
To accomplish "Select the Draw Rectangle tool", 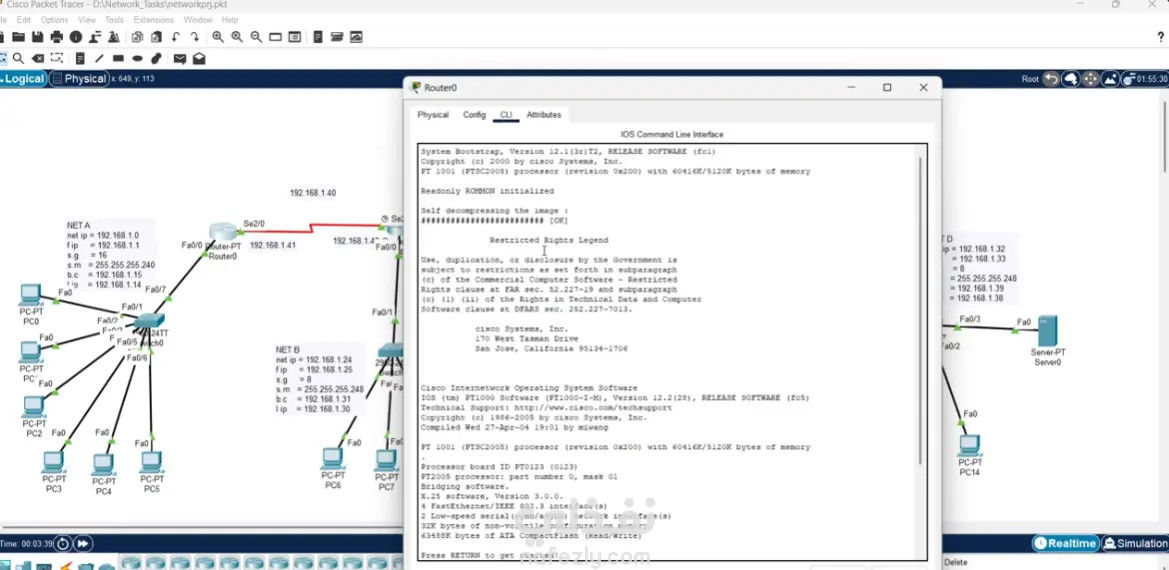I will click(119, 58).
